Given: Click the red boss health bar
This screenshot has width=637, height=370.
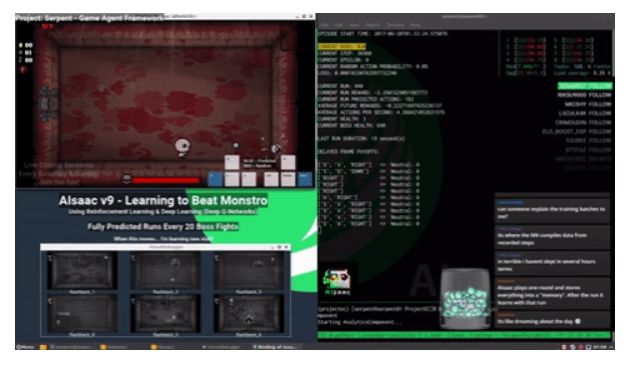Looking at the screenshot, I should click(166, 180).
